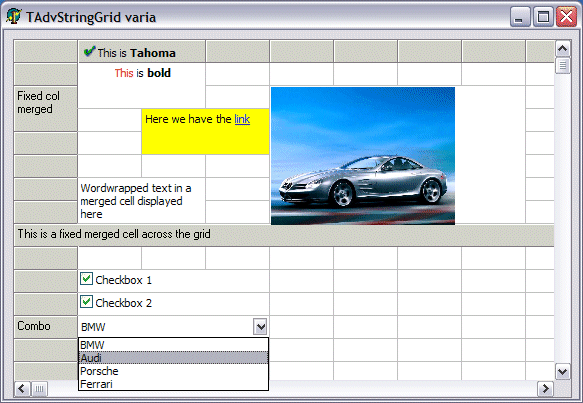Select the 'This is Tahoma' header cell
The width and height of the screenshot is (583, 403).
(x=142, y=51)
